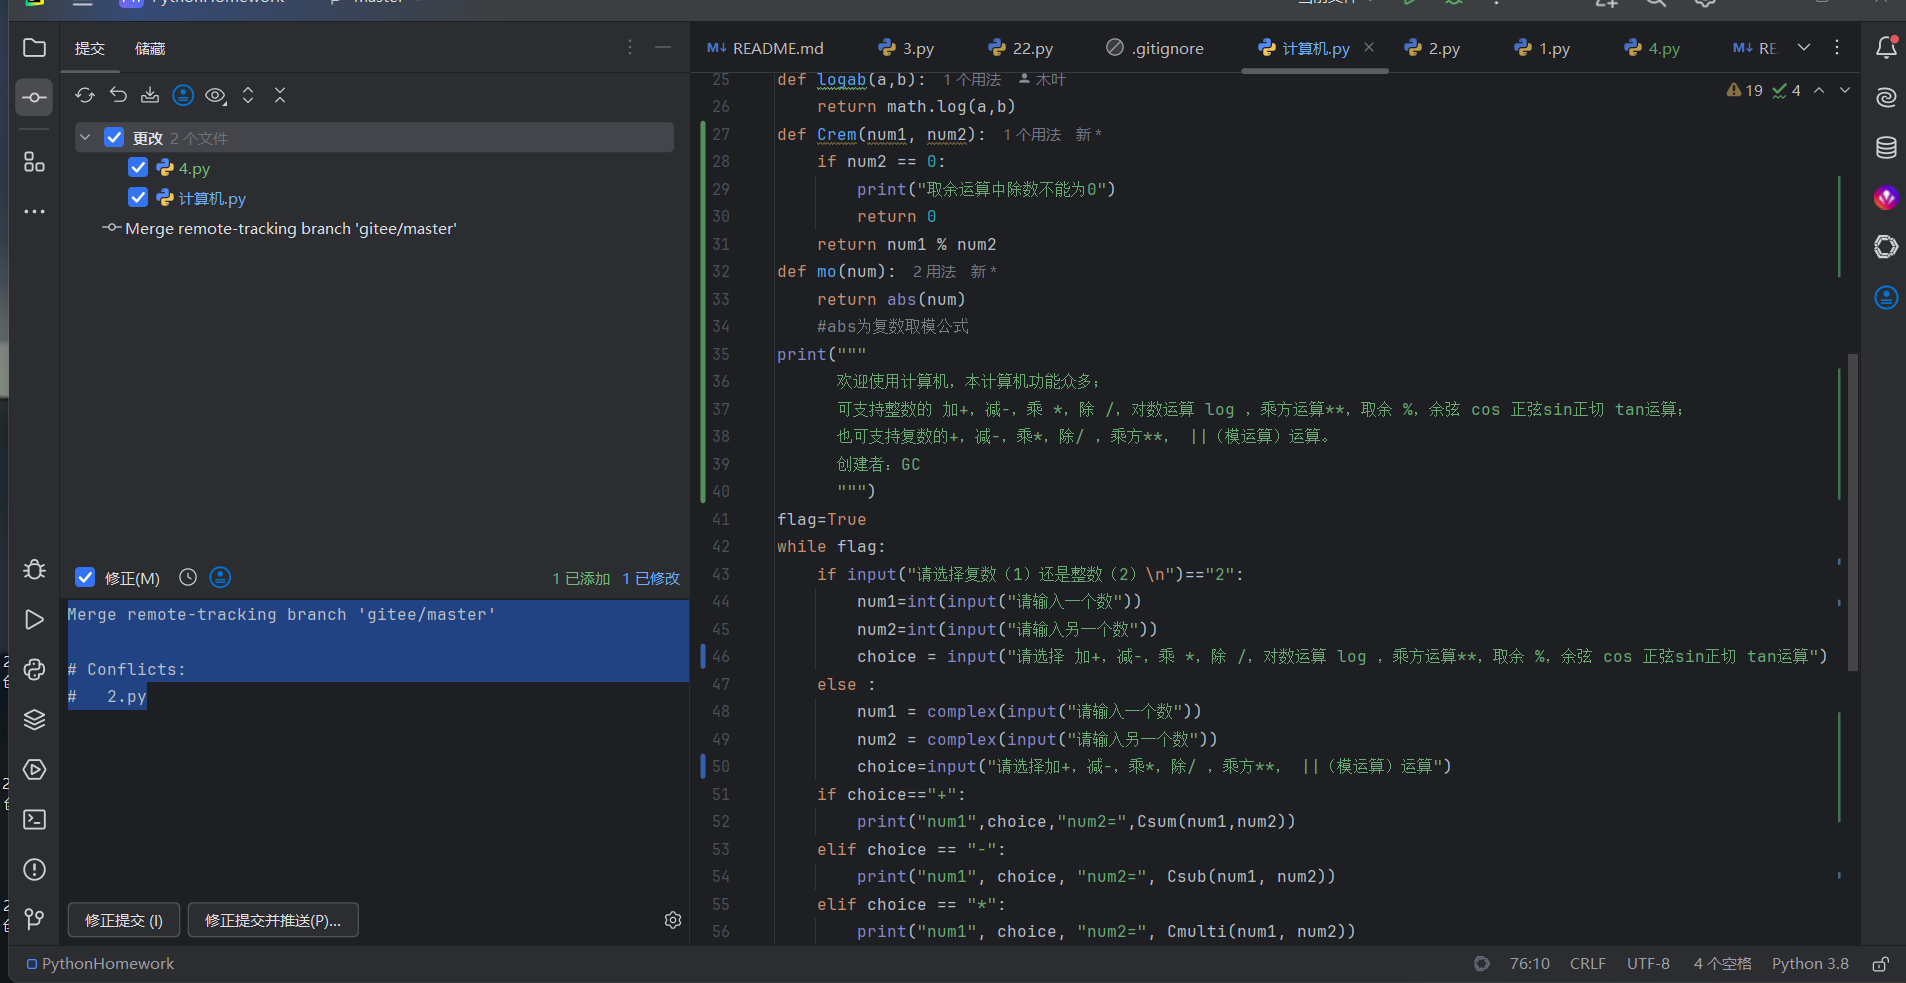
Task: Switch to the .gitignore editor tab
Action: [1155, 48]
